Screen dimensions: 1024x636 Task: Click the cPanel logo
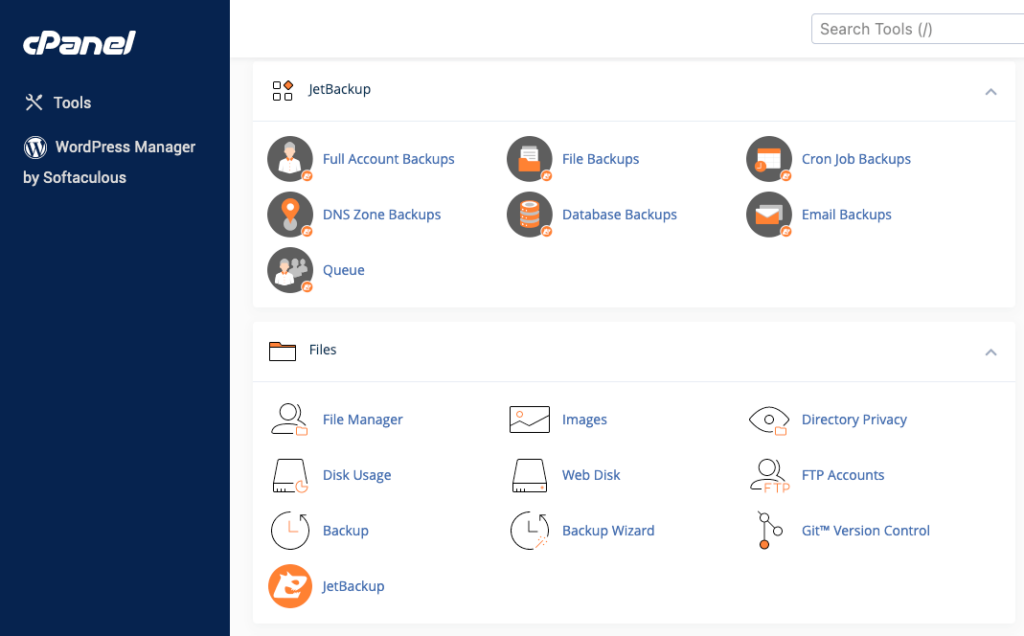click(x=79, y=43)
